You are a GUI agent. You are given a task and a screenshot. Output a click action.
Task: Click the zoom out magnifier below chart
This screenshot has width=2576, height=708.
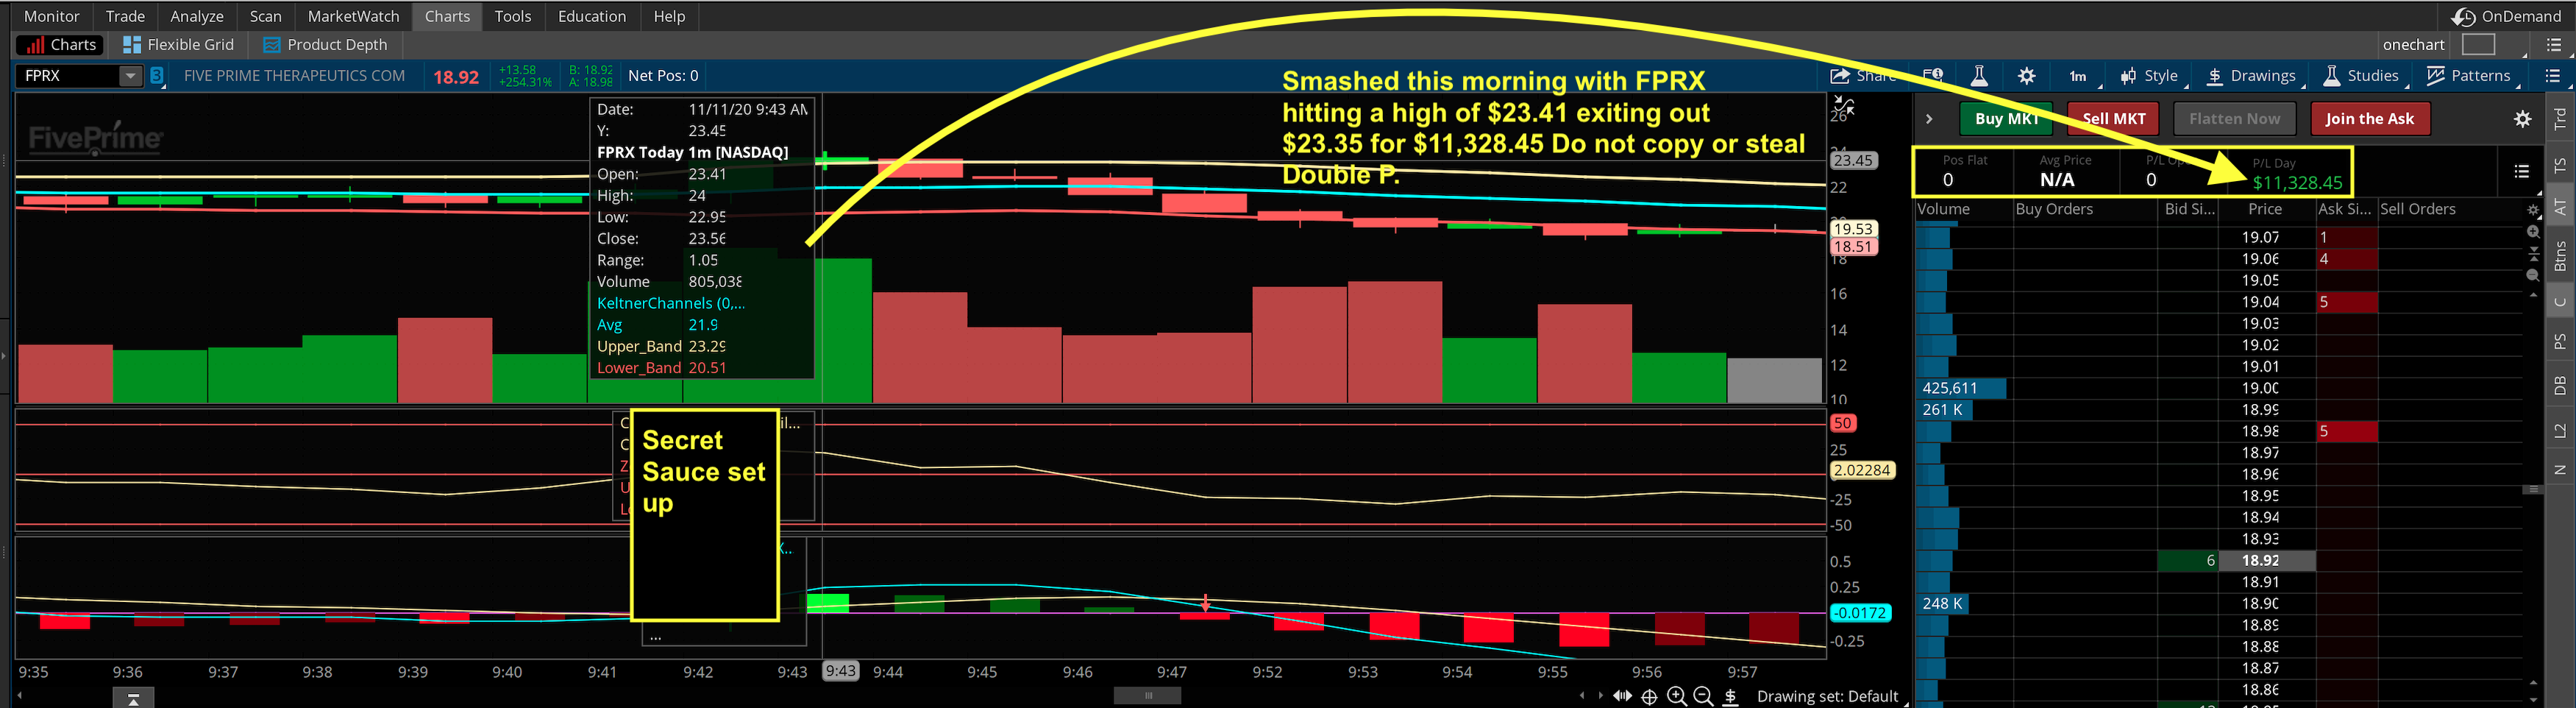pos(1703,696)
